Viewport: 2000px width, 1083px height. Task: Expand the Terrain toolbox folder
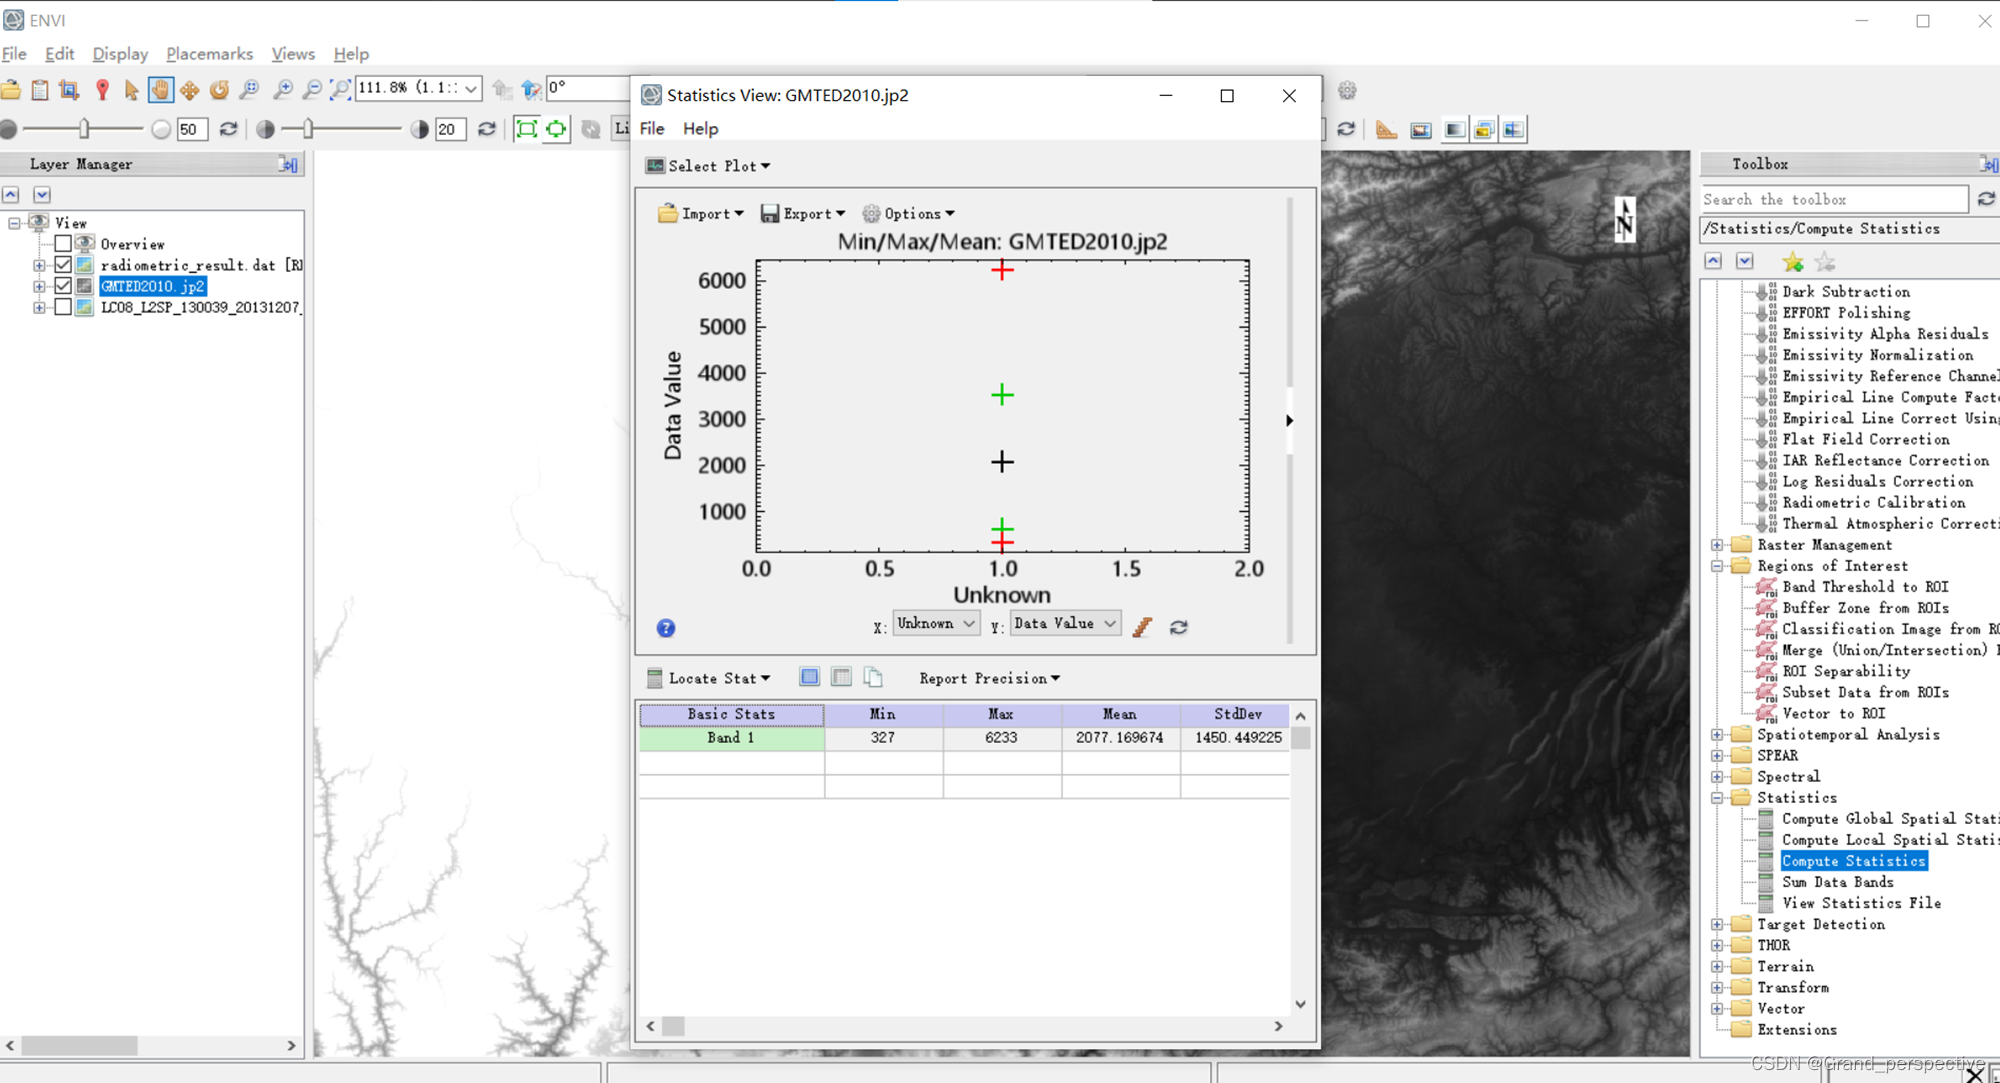[x=1717, y=967]
